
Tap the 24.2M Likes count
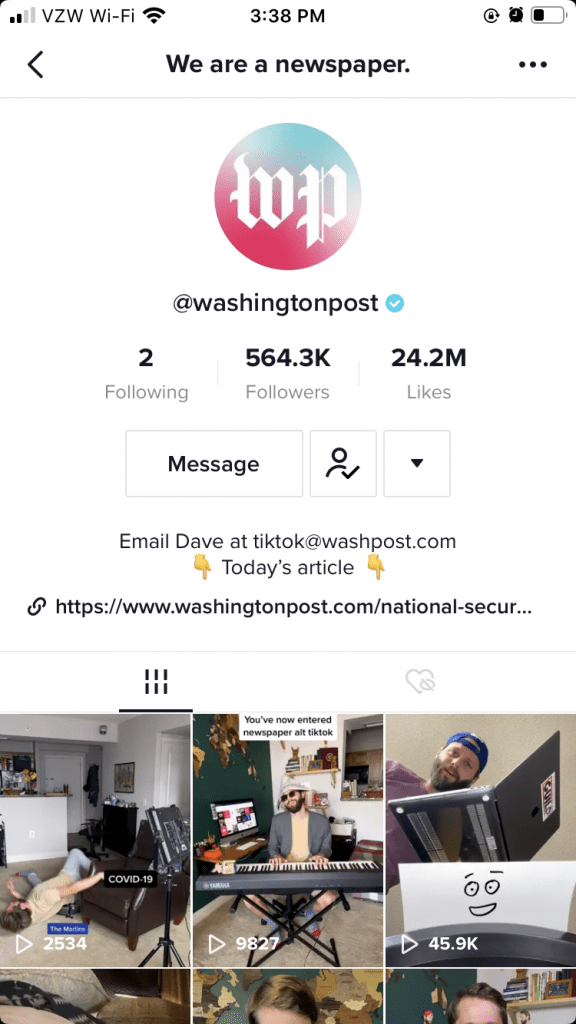click(428, 374)
